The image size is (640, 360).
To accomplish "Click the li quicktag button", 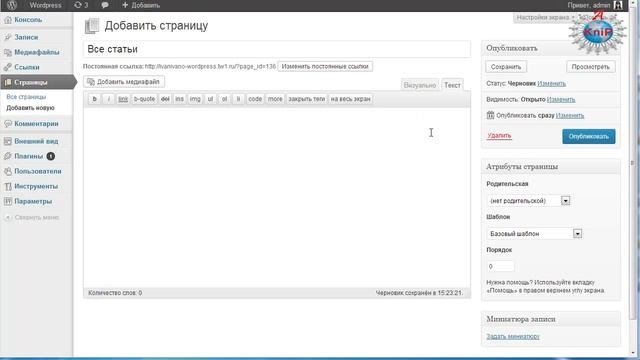I will pyautogui.click(x=238, y=99).
